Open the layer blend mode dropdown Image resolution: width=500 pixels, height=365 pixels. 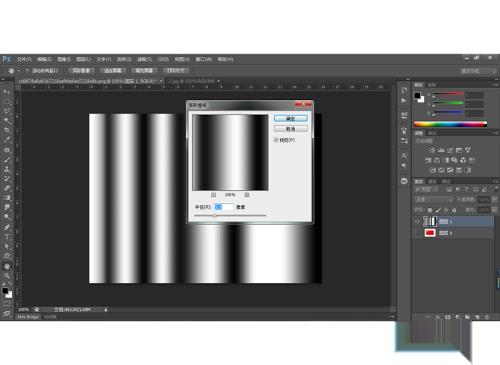click(x=434, y=199)
